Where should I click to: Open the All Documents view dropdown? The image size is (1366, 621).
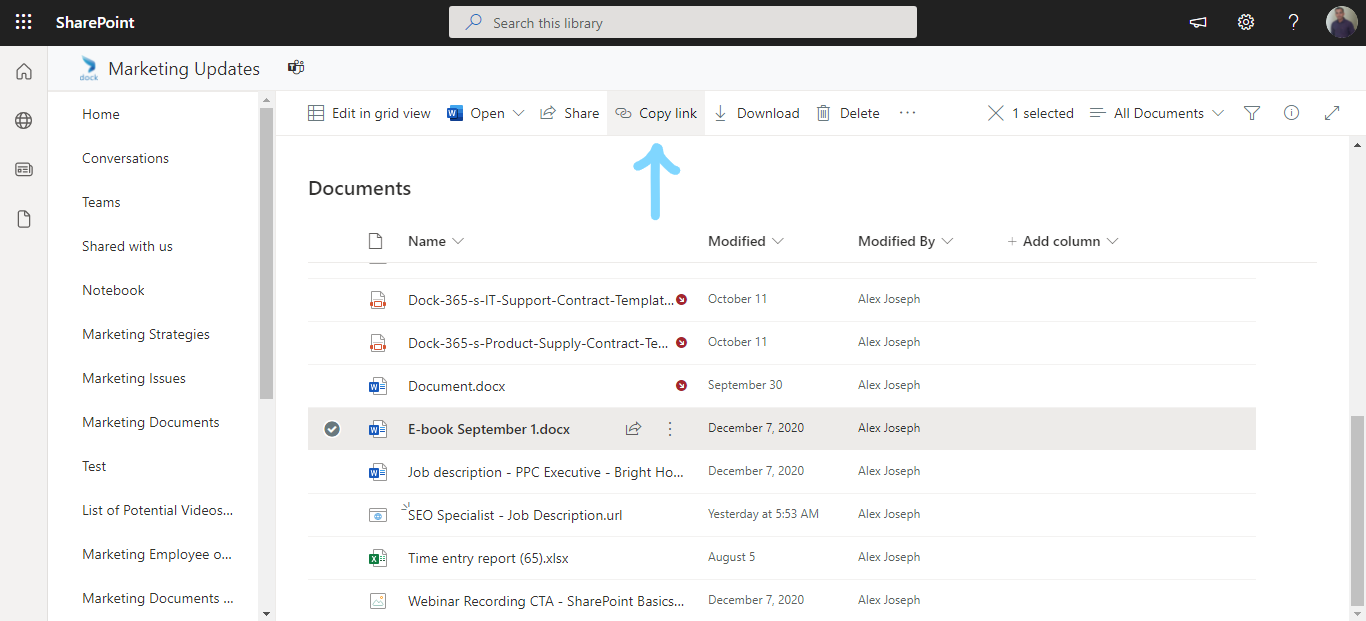1156,113
